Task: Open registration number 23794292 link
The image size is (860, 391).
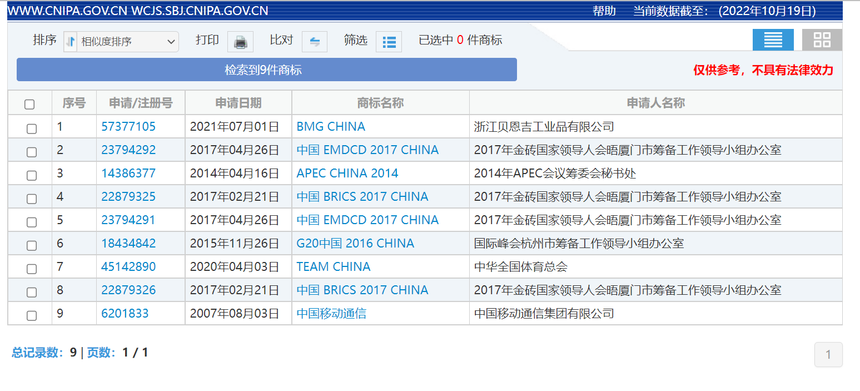Action: [128, 150]
